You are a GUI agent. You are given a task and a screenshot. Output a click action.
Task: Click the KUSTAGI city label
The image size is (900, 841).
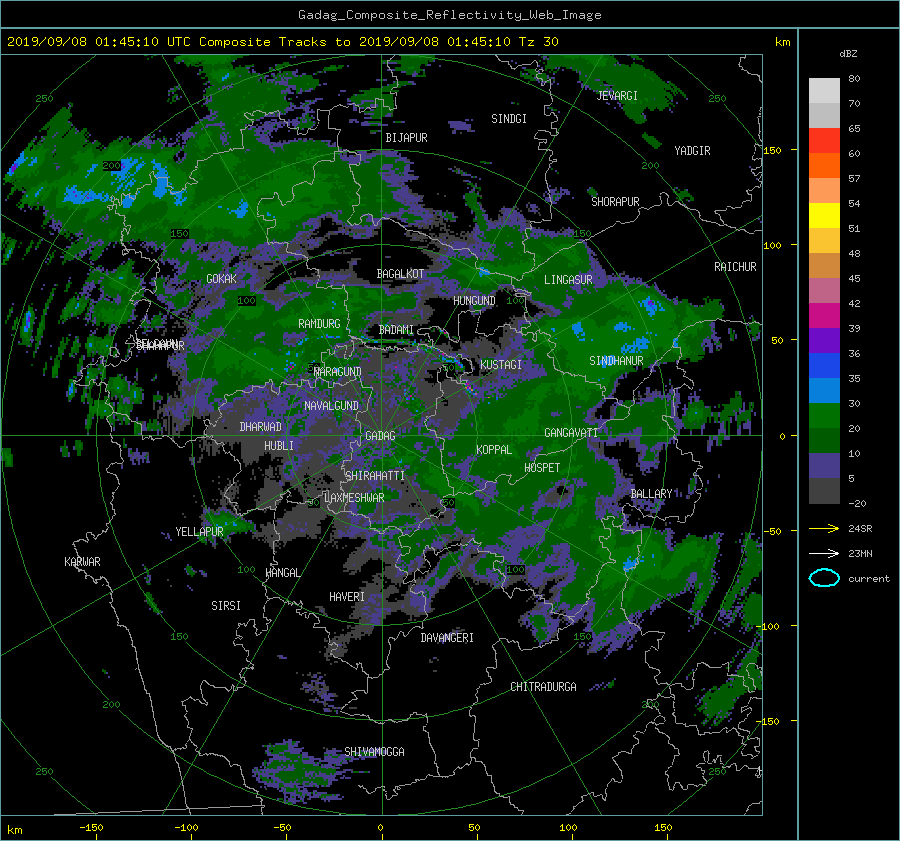pyautogui.click(x=501, y=365)
